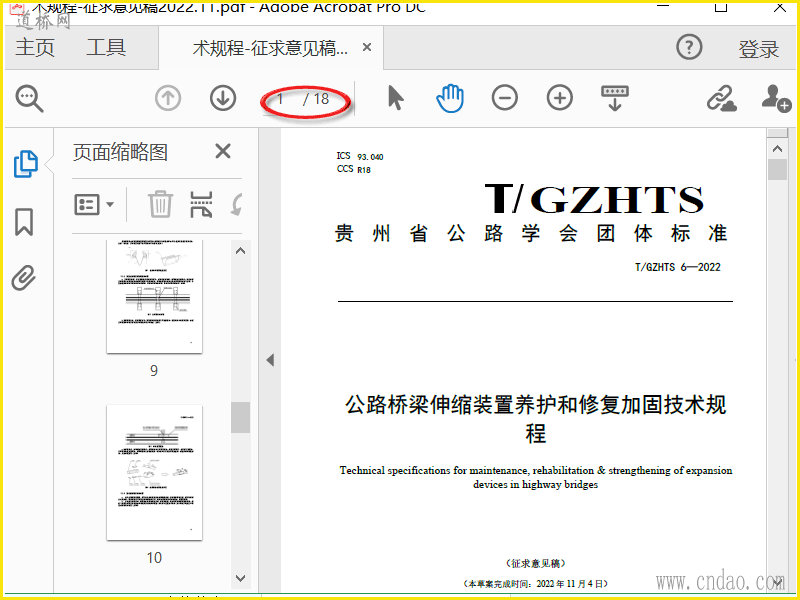Click the thumbnail panel scrollbar handle

pyautogui.click(x=240, y=417)
